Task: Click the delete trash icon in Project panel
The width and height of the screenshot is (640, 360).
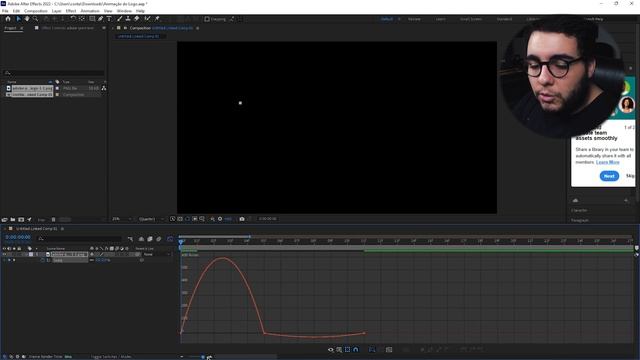Action: [53, 220]
